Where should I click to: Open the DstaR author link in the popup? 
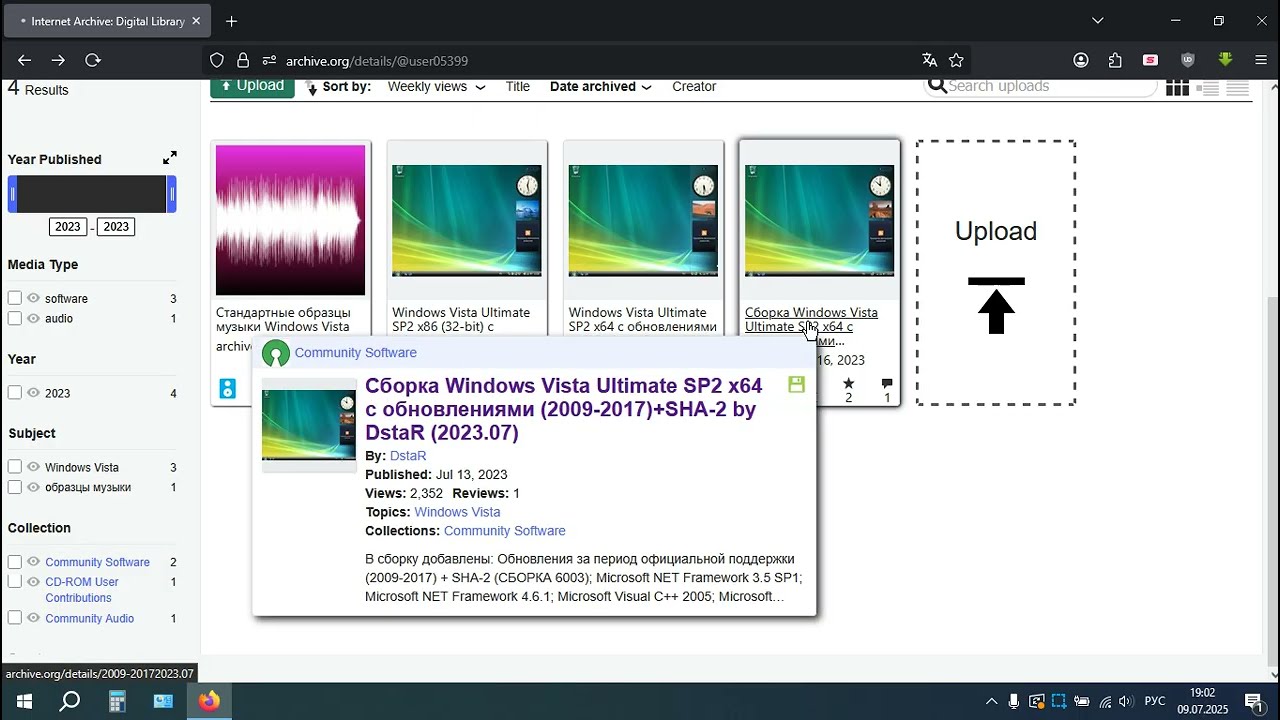tap(408, 456)
